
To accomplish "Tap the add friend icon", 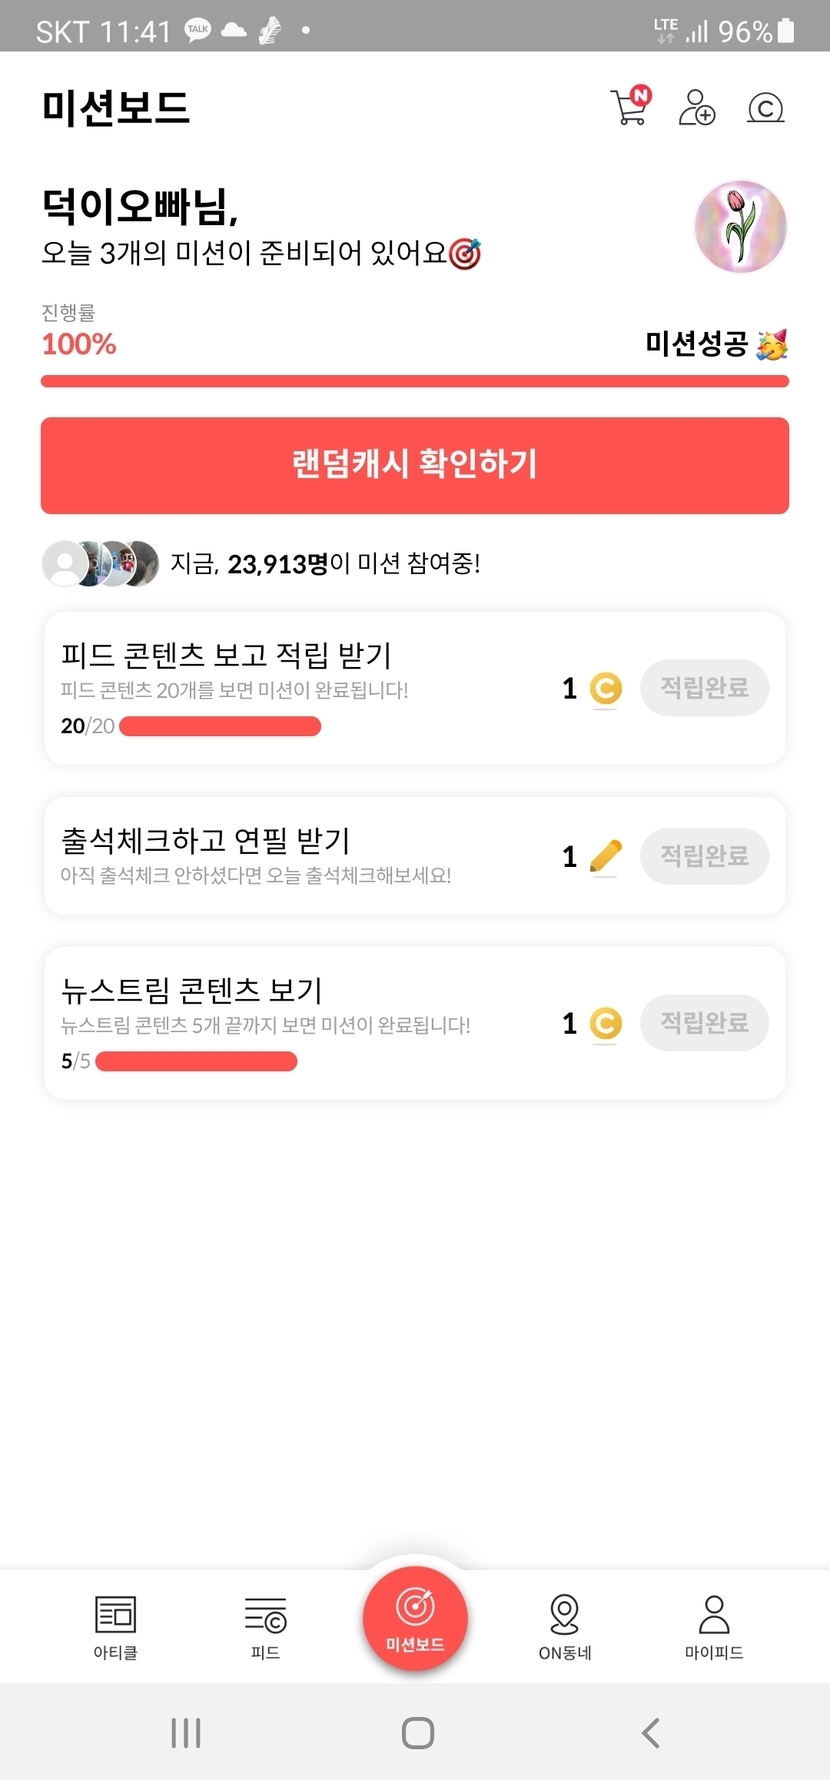I will click(x=697, y=107).
